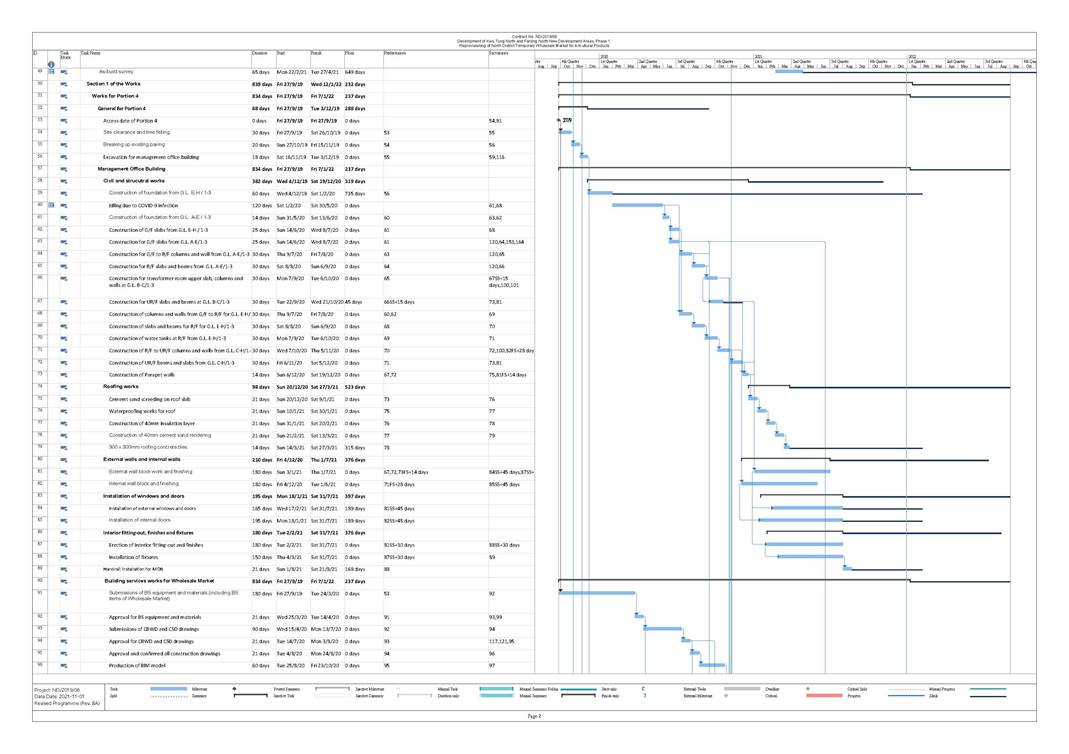Screen dimensions: 1069x754
Task: Click the Access date of Portion 4 milestone marker
Action: coord(558,120)
